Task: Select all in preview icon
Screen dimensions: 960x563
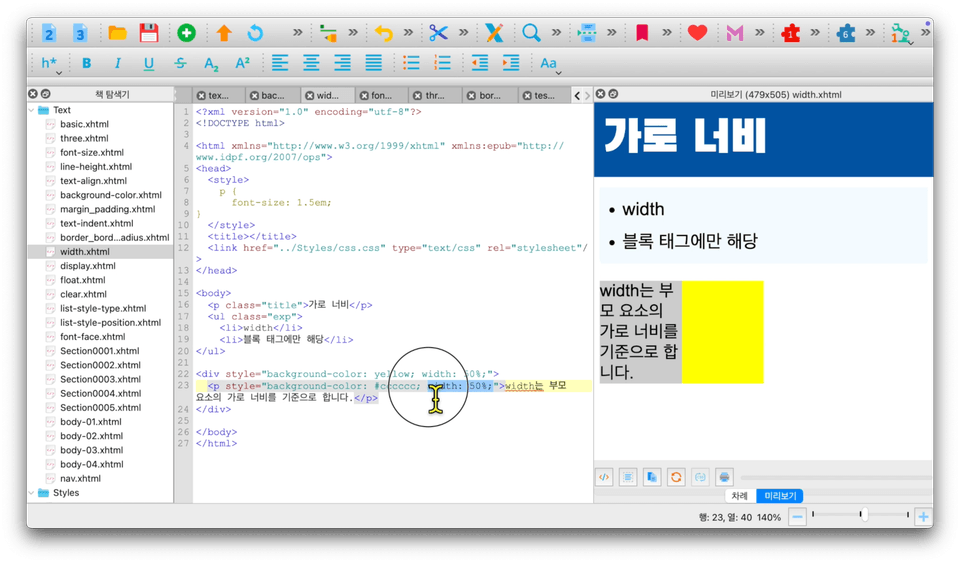Action: tap(628, 477)
